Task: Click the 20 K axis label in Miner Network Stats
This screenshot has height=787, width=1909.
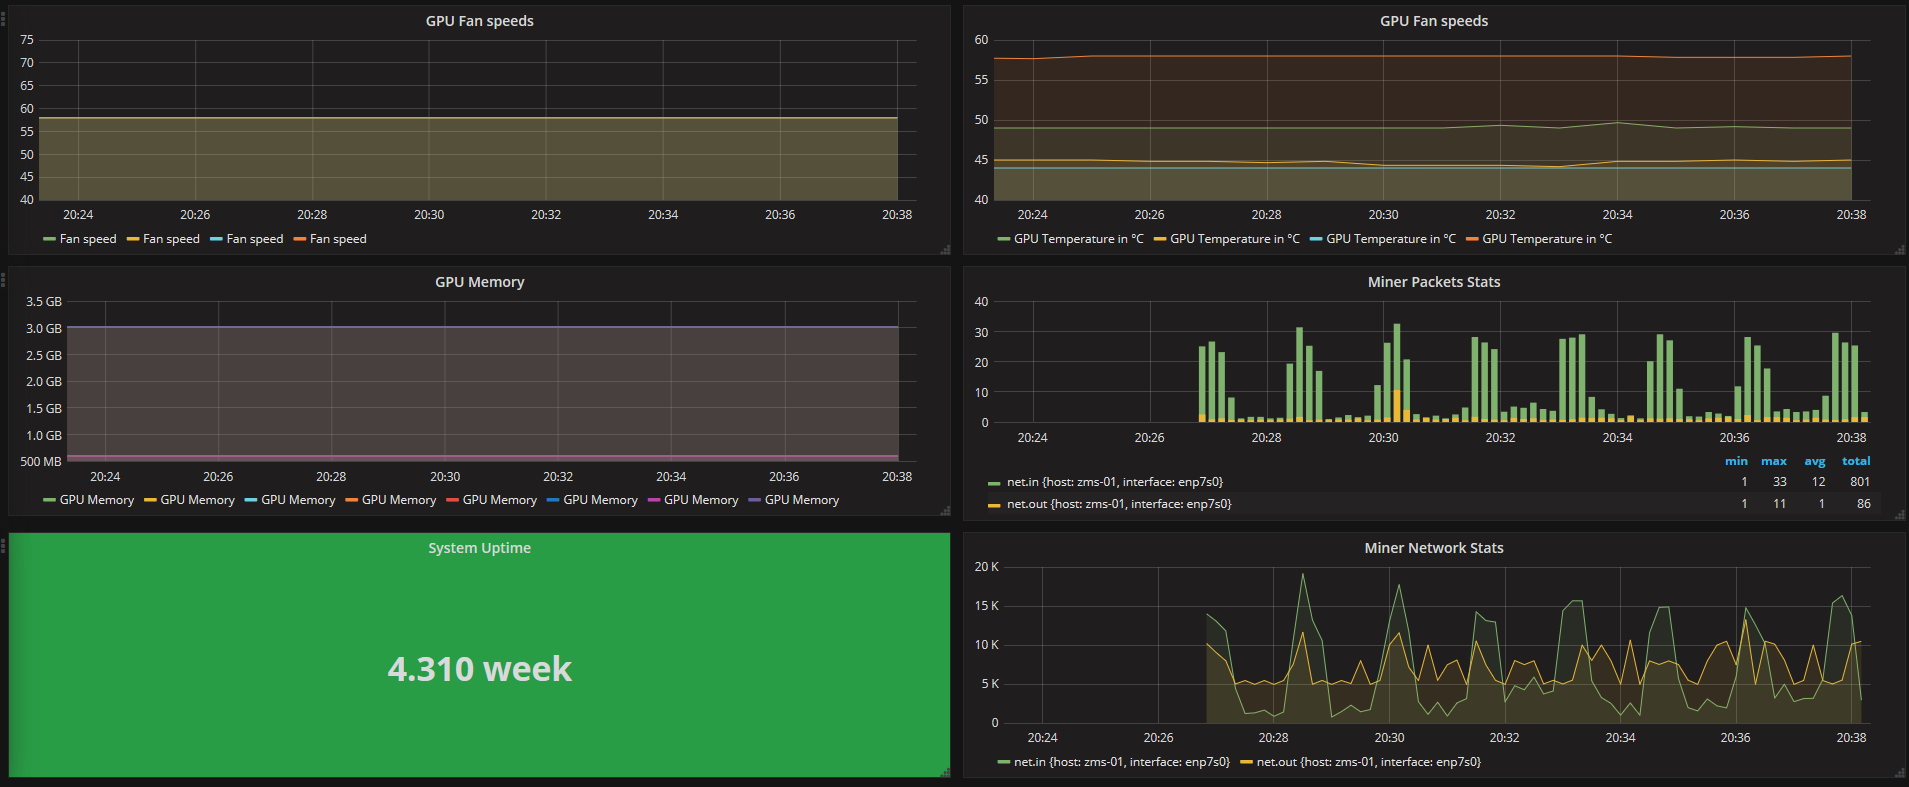Action: point(987,567)
